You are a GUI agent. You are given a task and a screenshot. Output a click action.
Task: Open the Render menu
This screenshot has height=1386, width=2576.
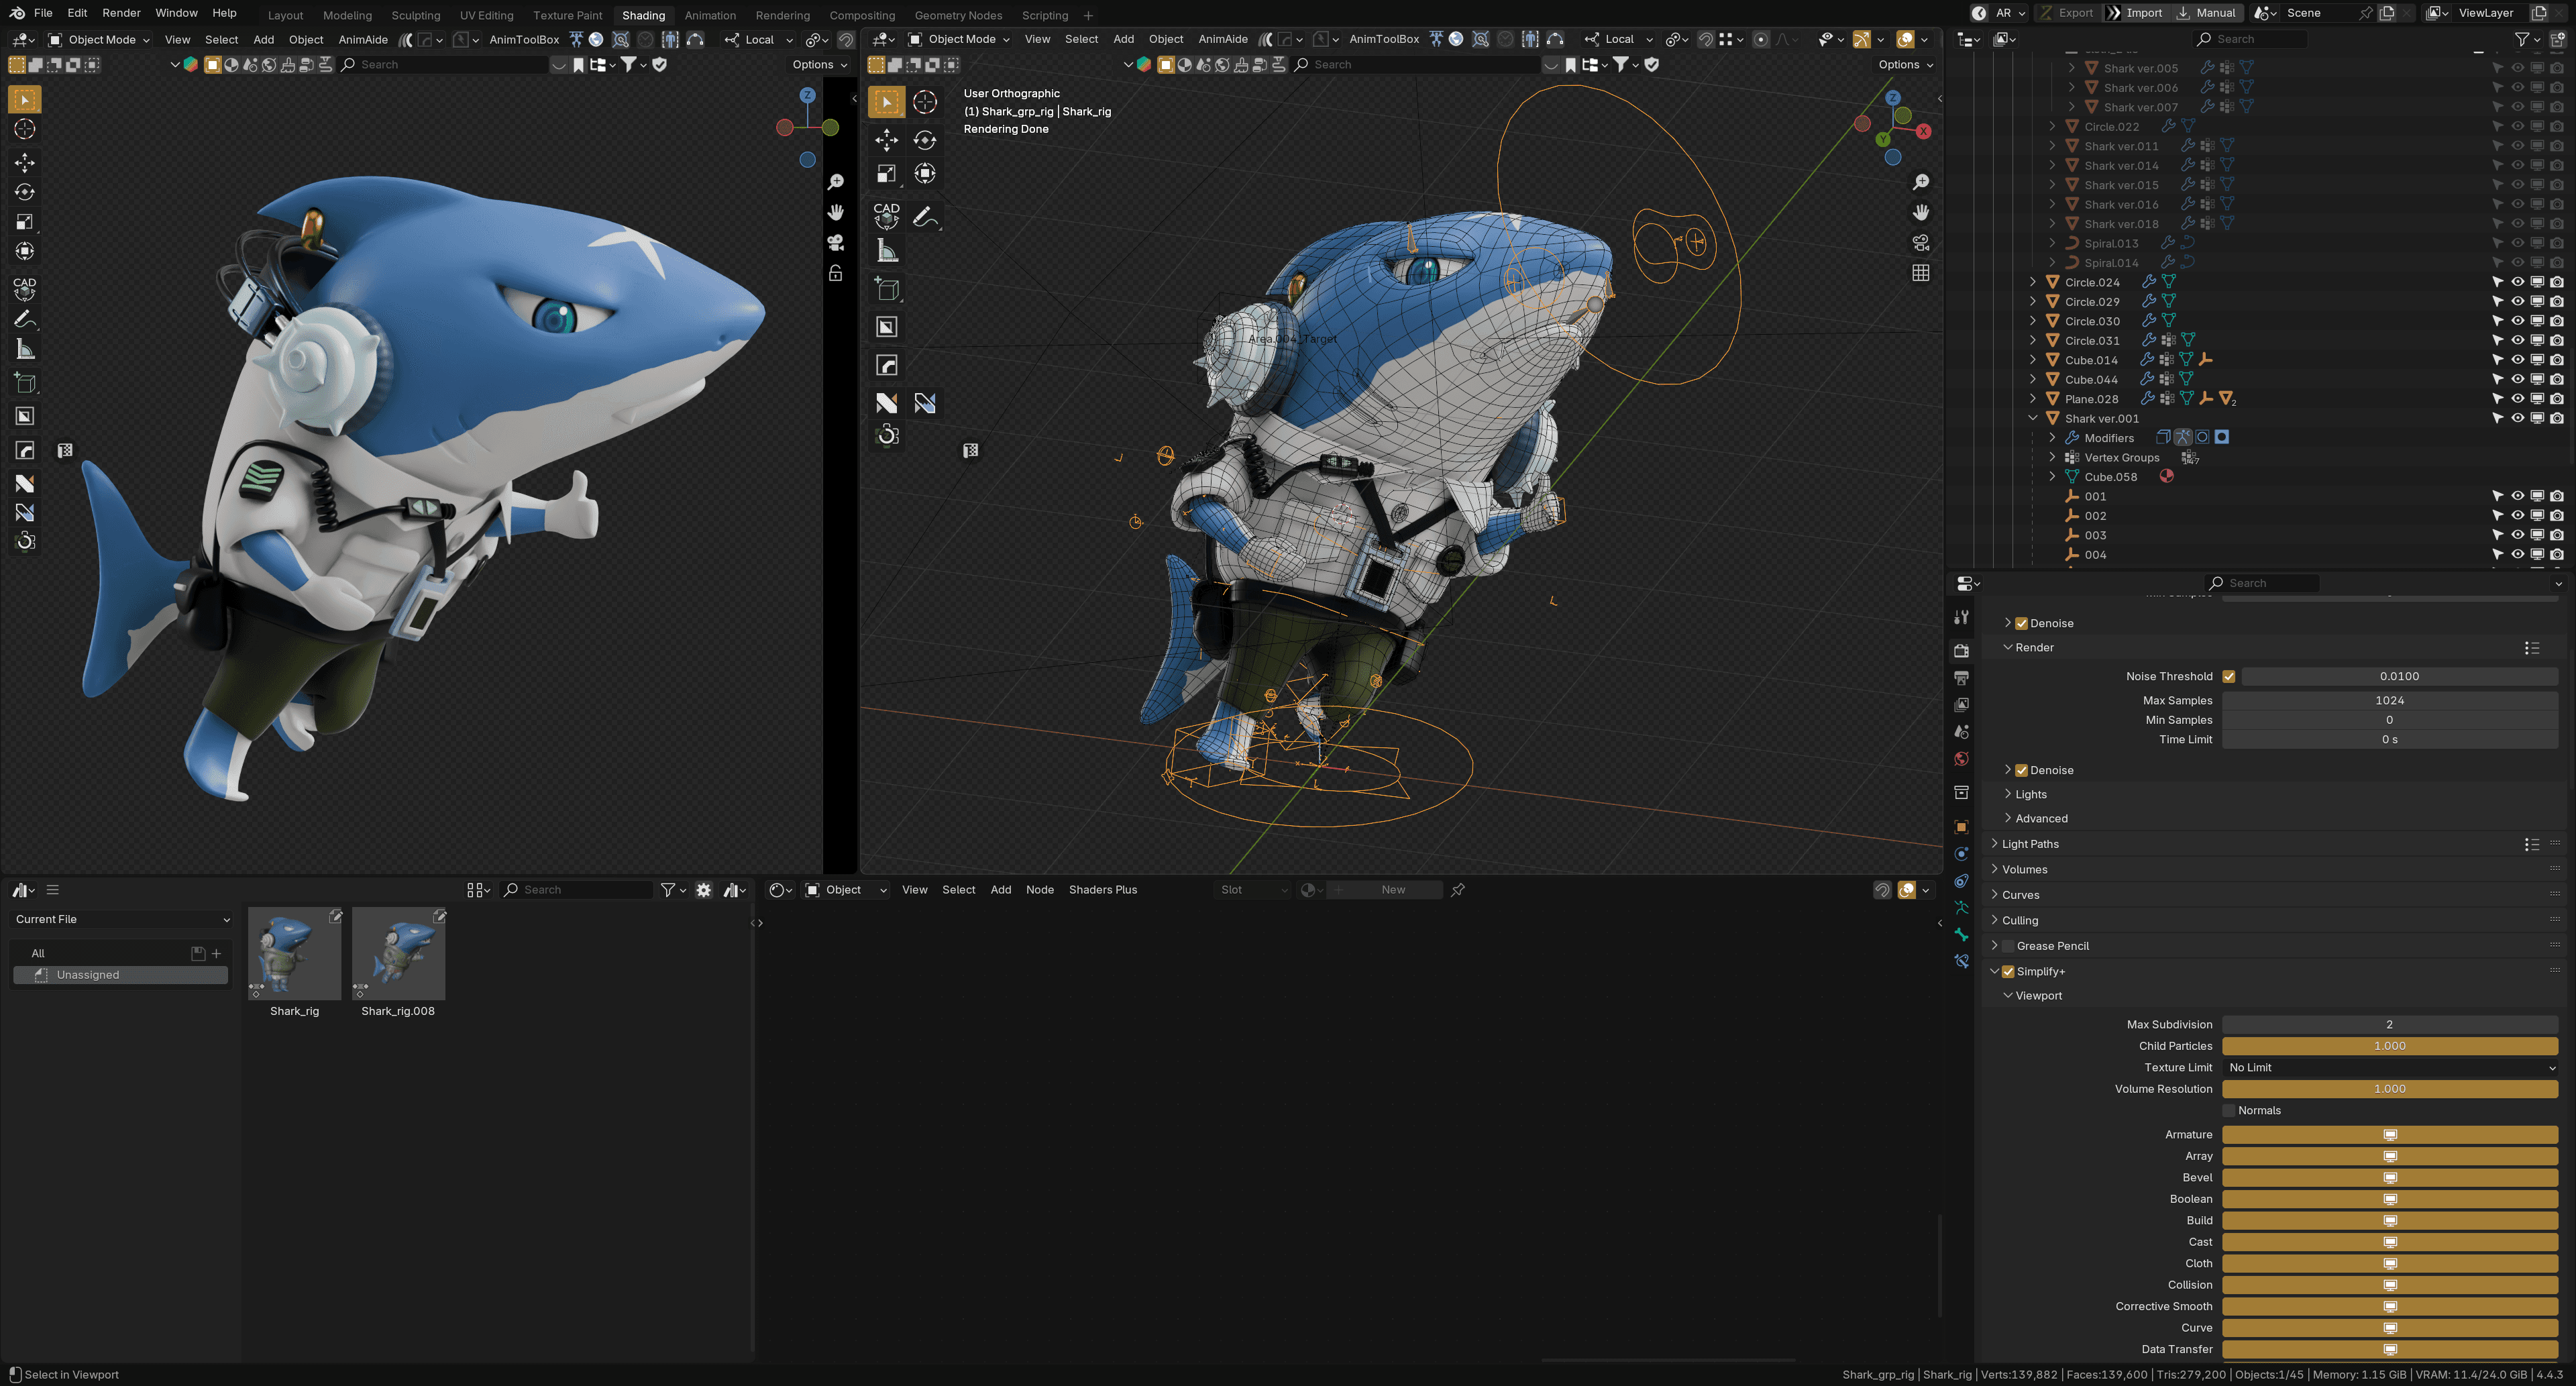[121, 13]
